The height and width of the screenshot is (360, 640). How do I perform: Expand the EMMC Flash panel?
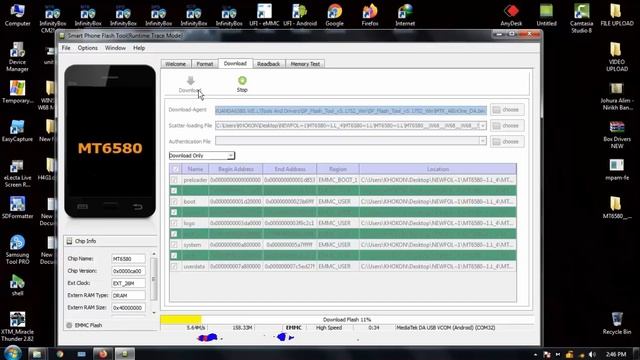[69, 325]
